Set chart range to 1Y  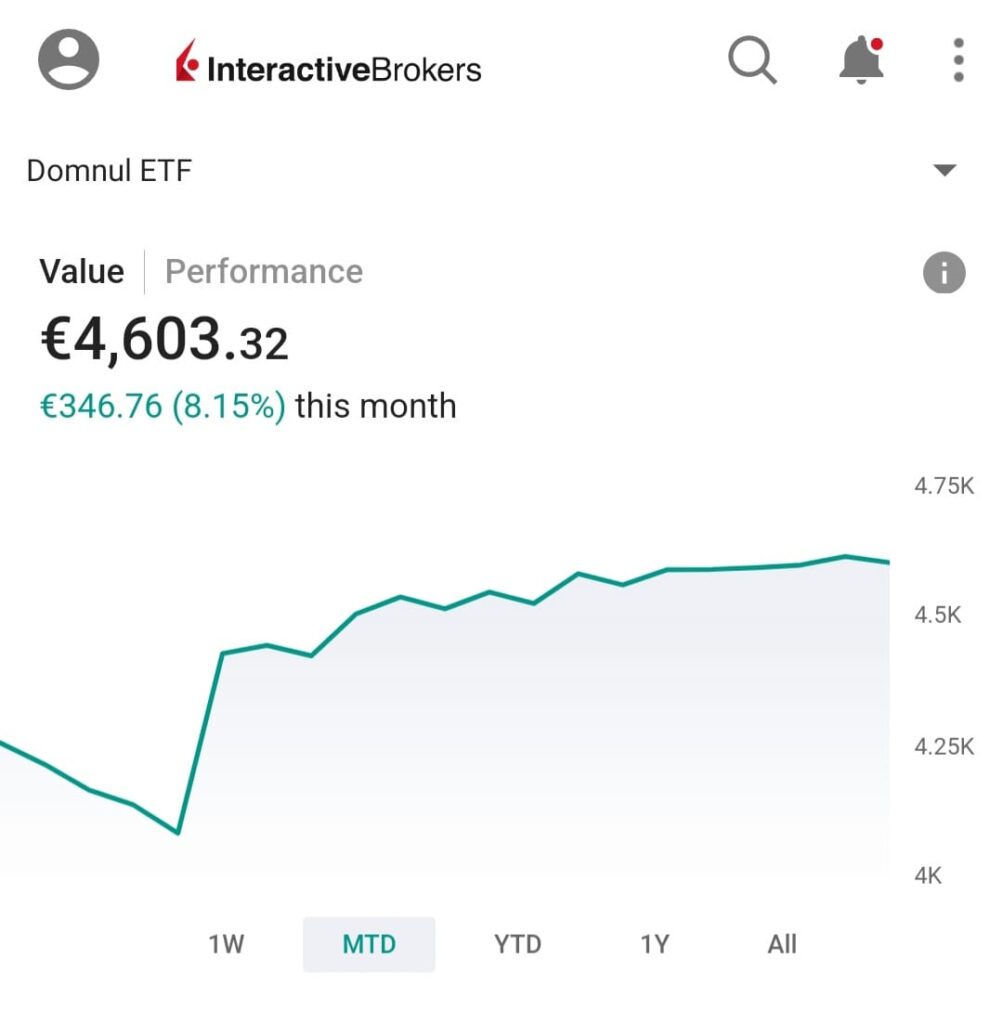point(654,944)
